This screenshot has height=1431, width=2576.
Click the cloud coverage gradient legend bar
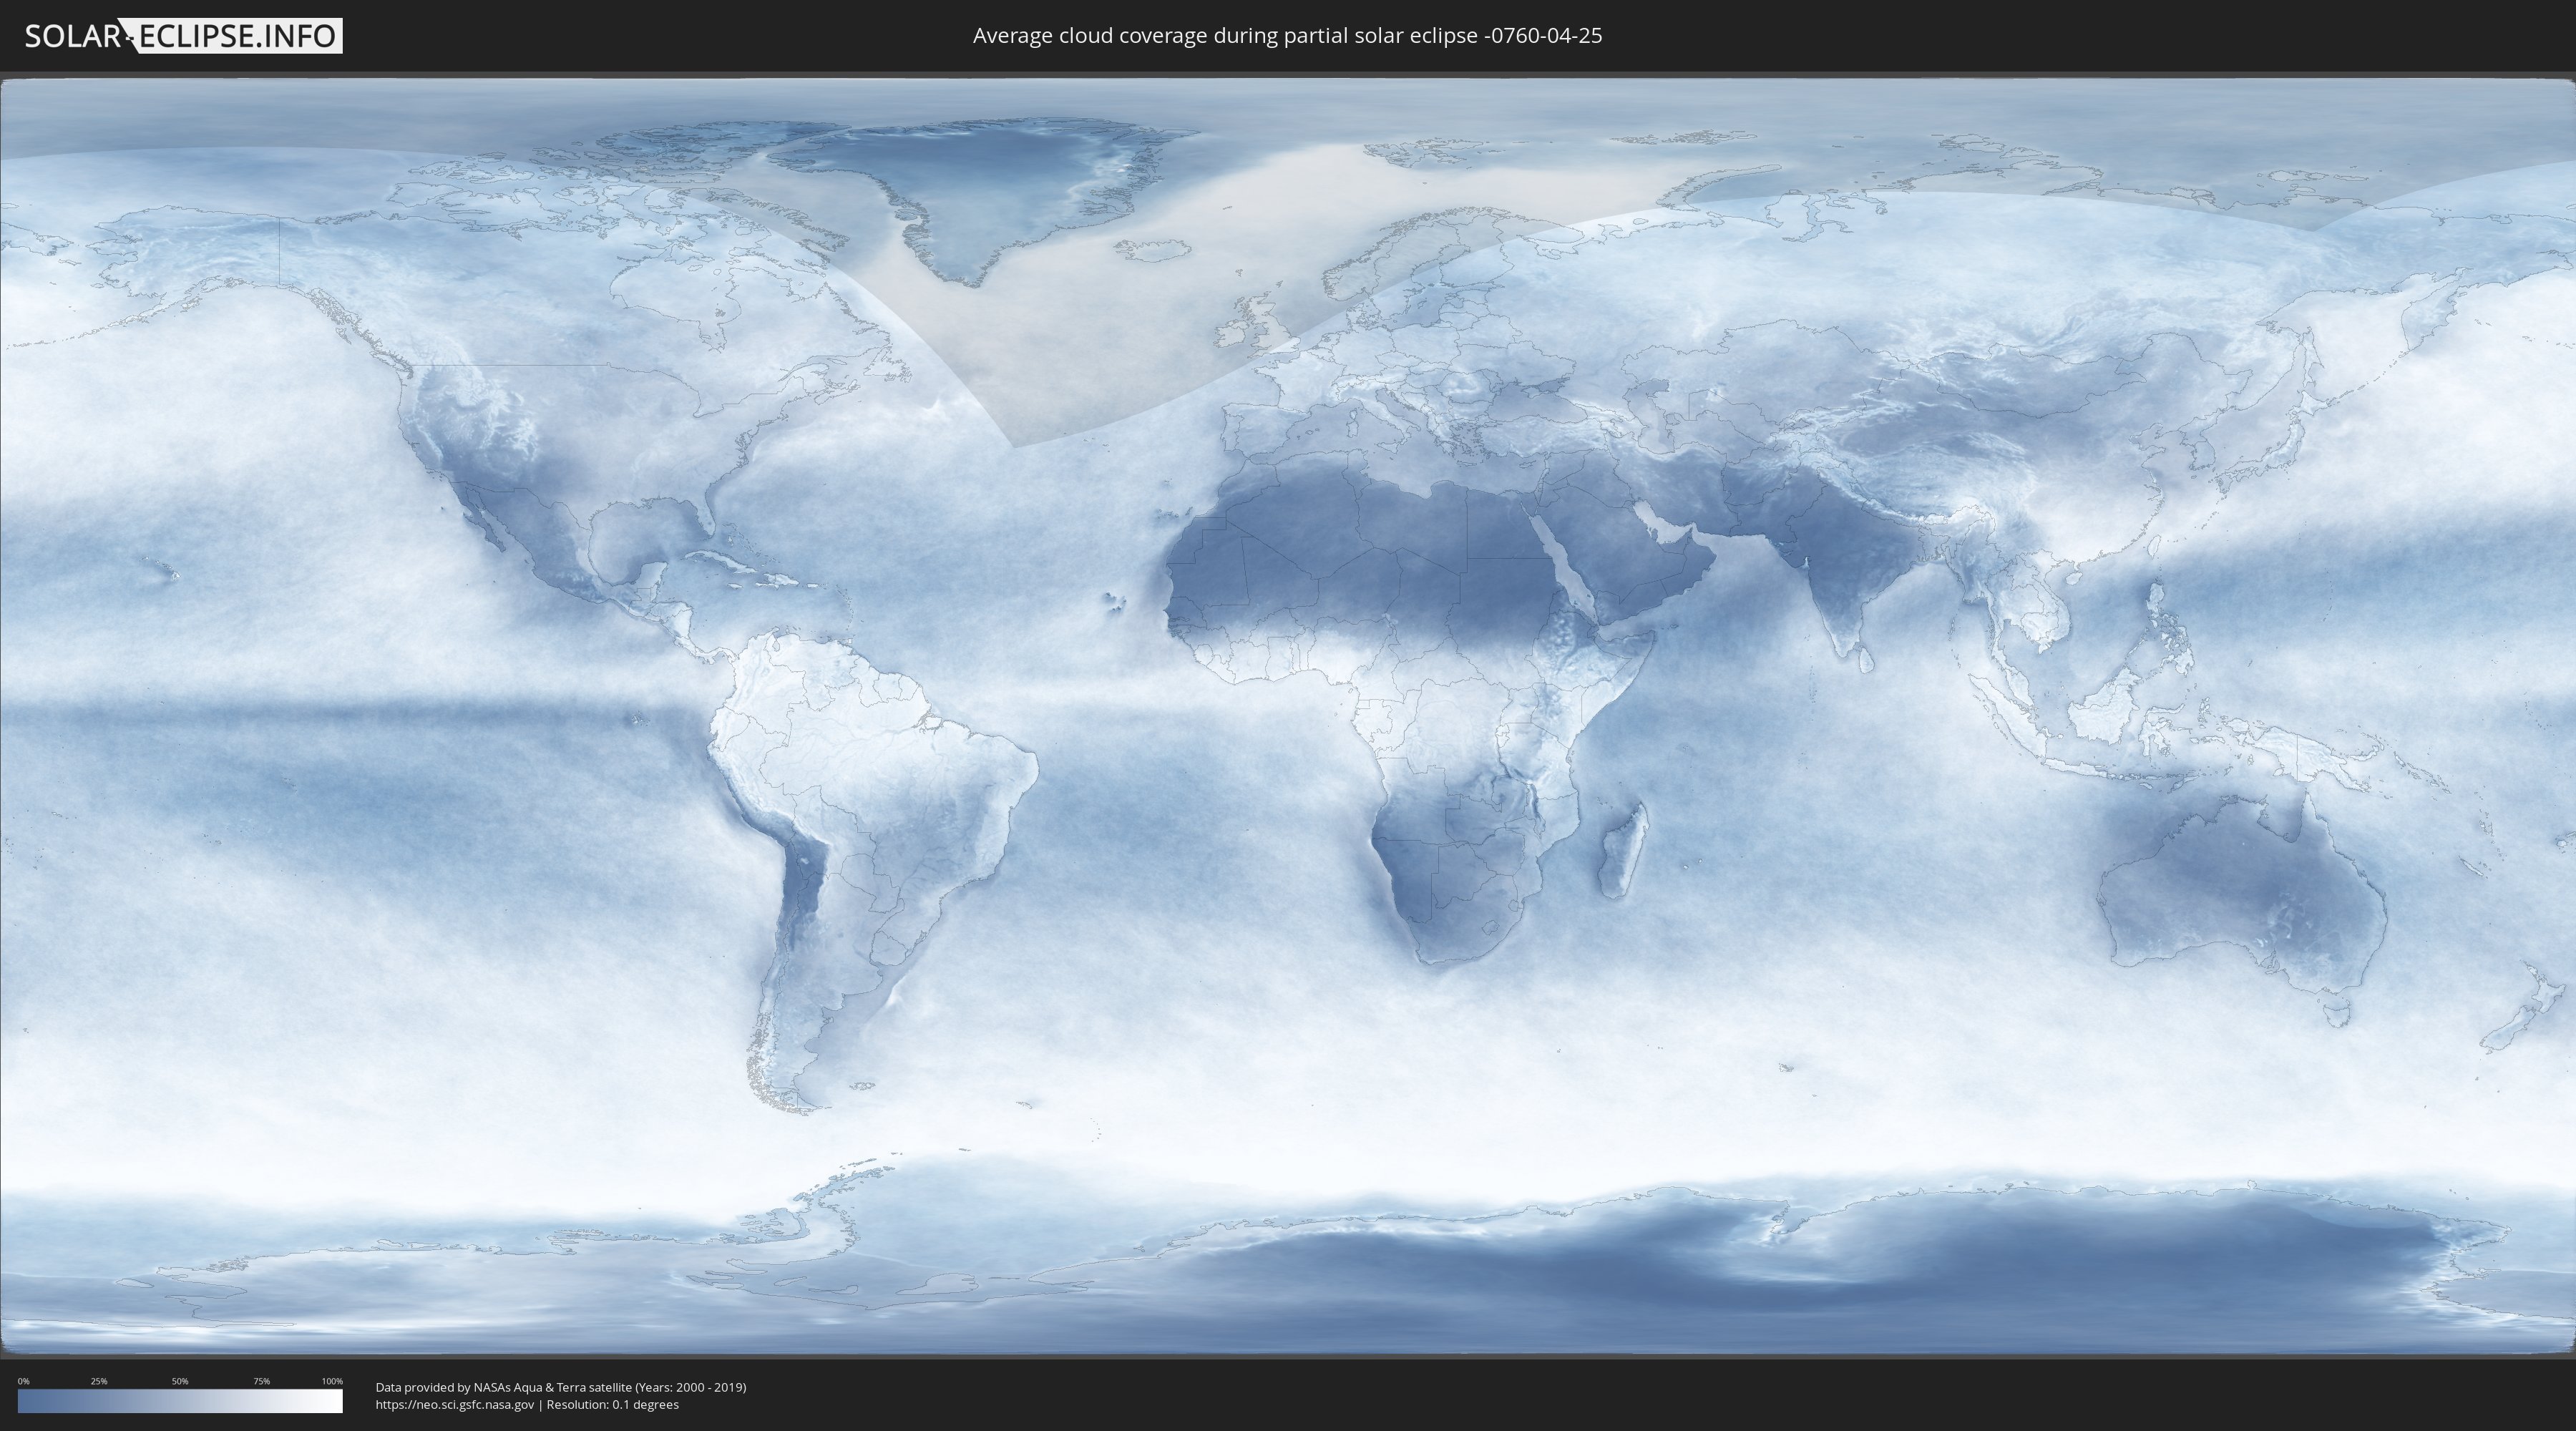pyautogui.click(x=180, y=1401)
